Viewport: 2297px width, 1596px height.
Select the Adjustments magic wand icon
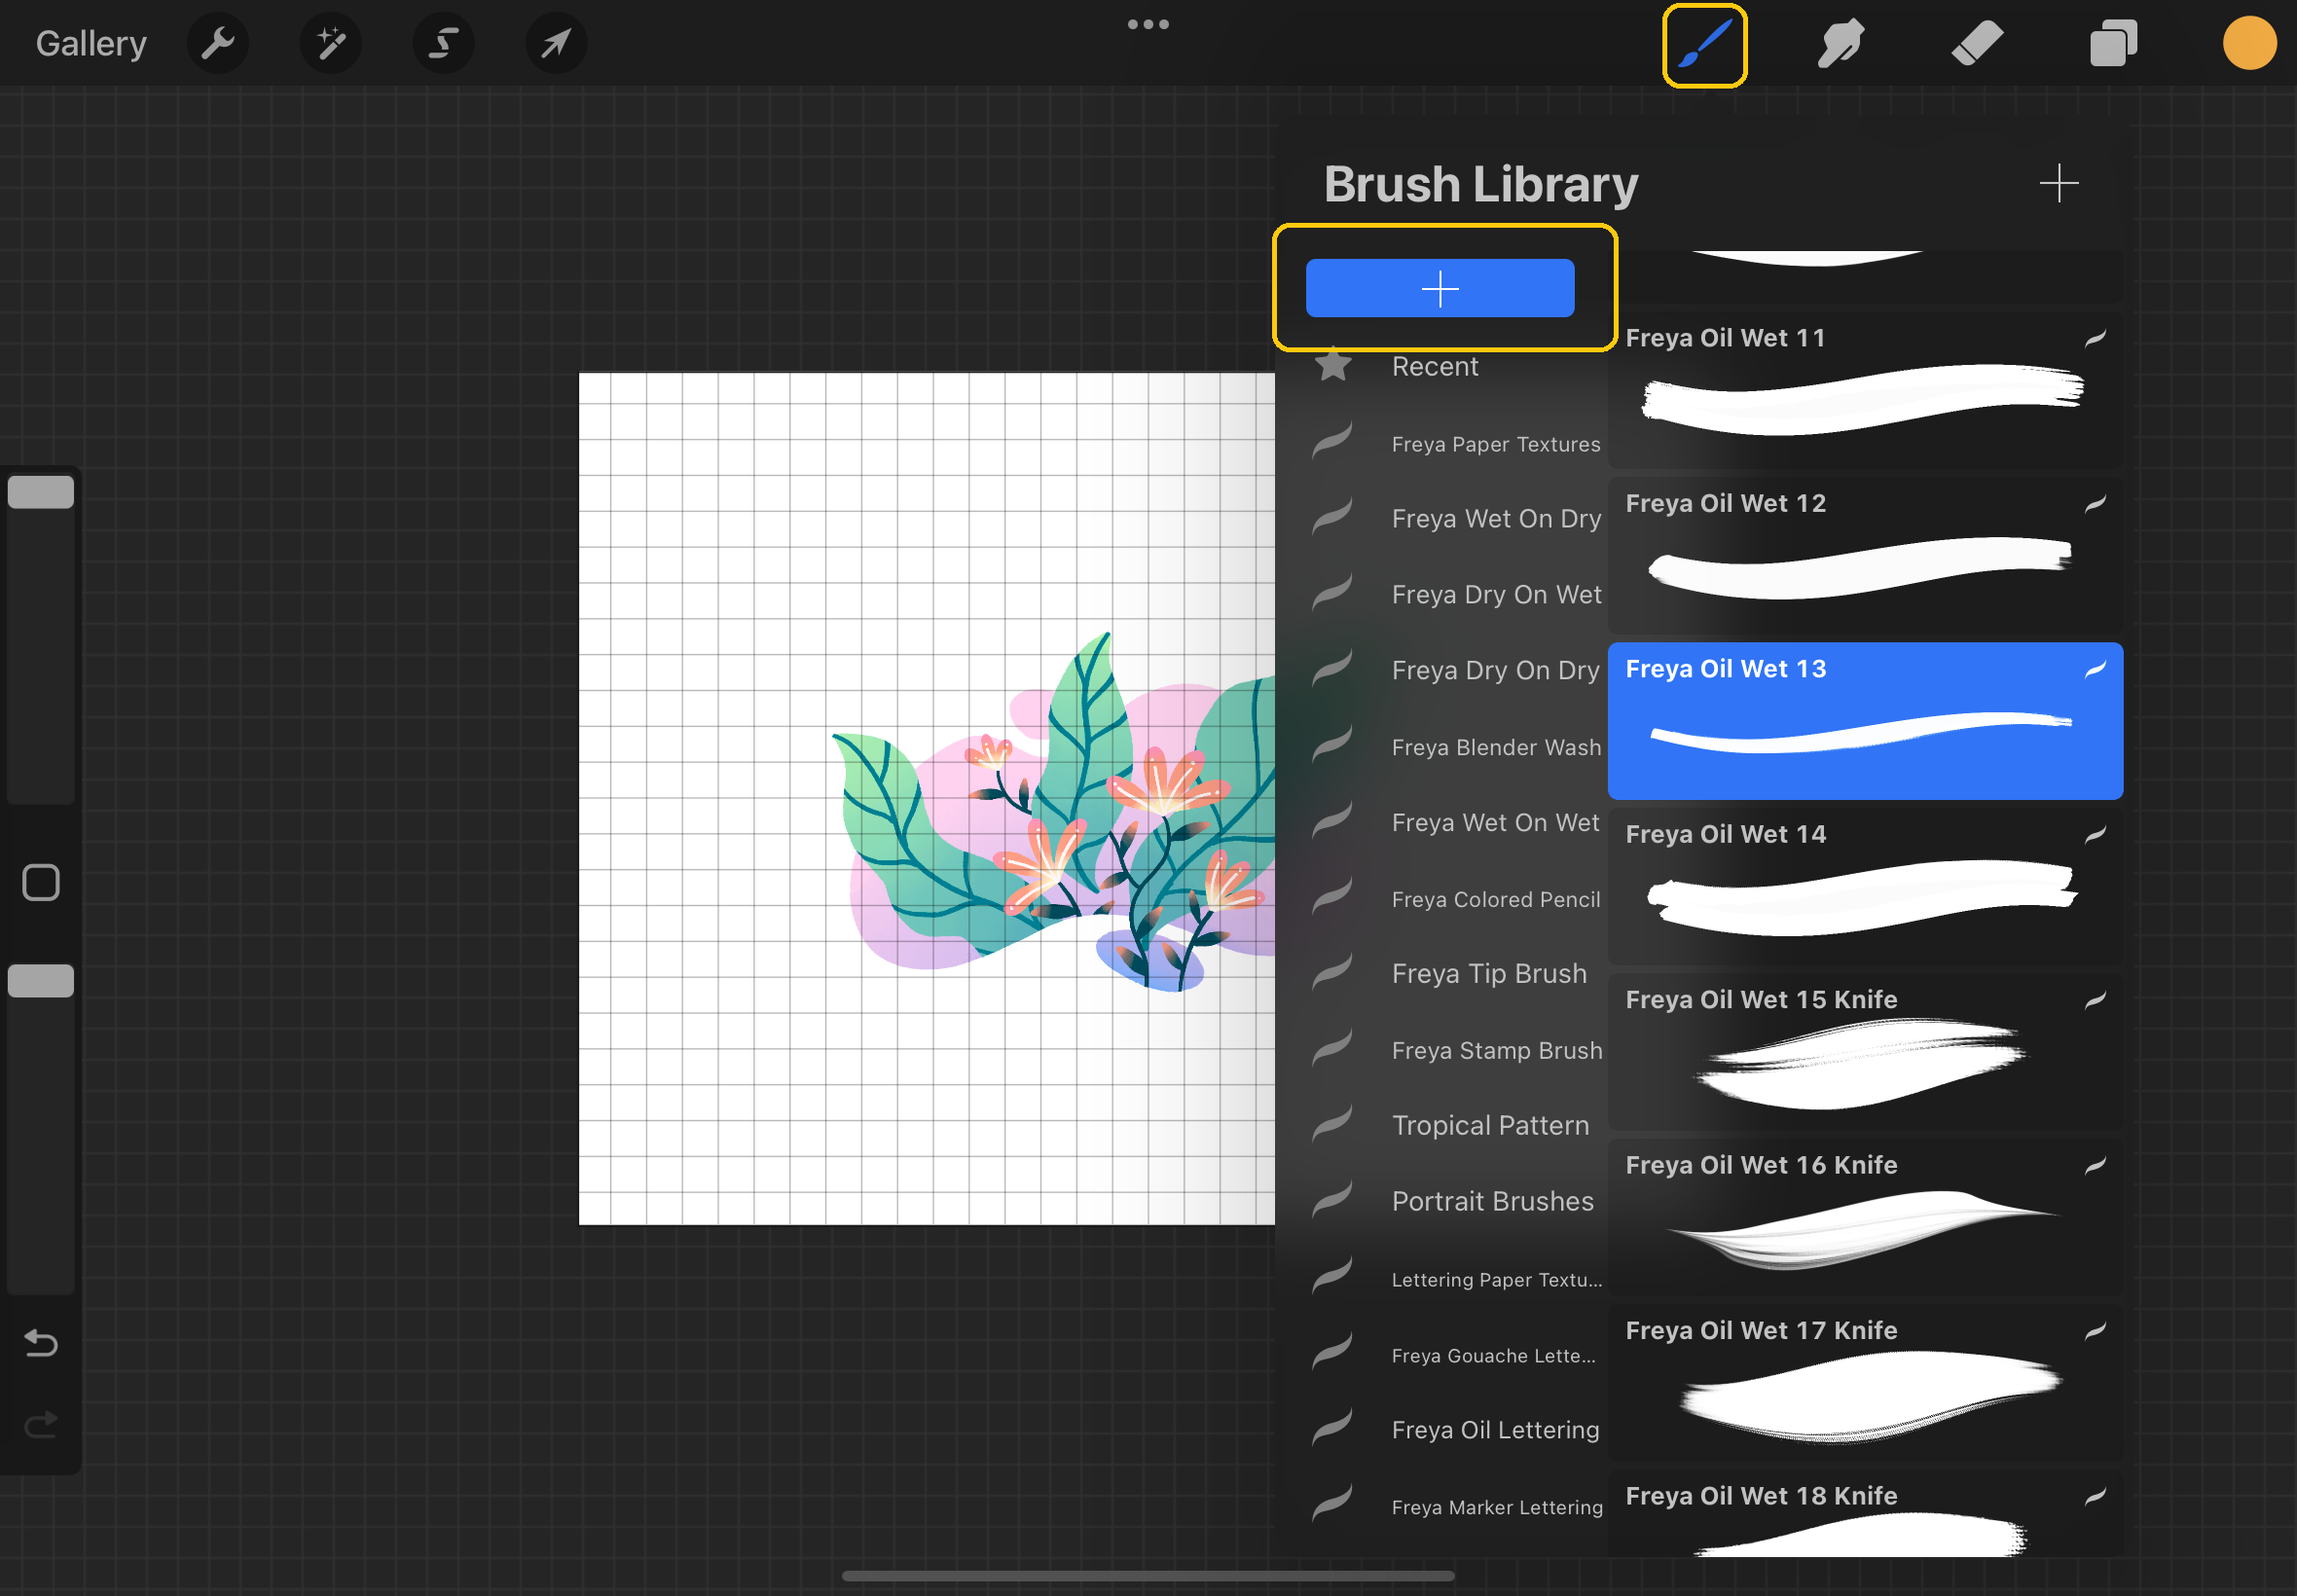point(331,43)
